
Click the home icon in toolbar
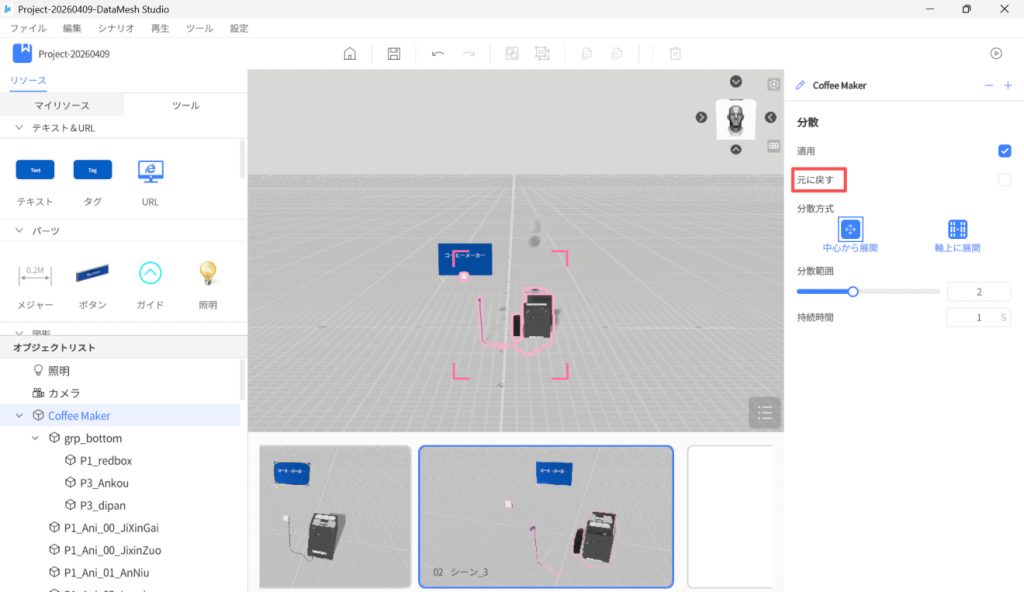pos(350,54)
